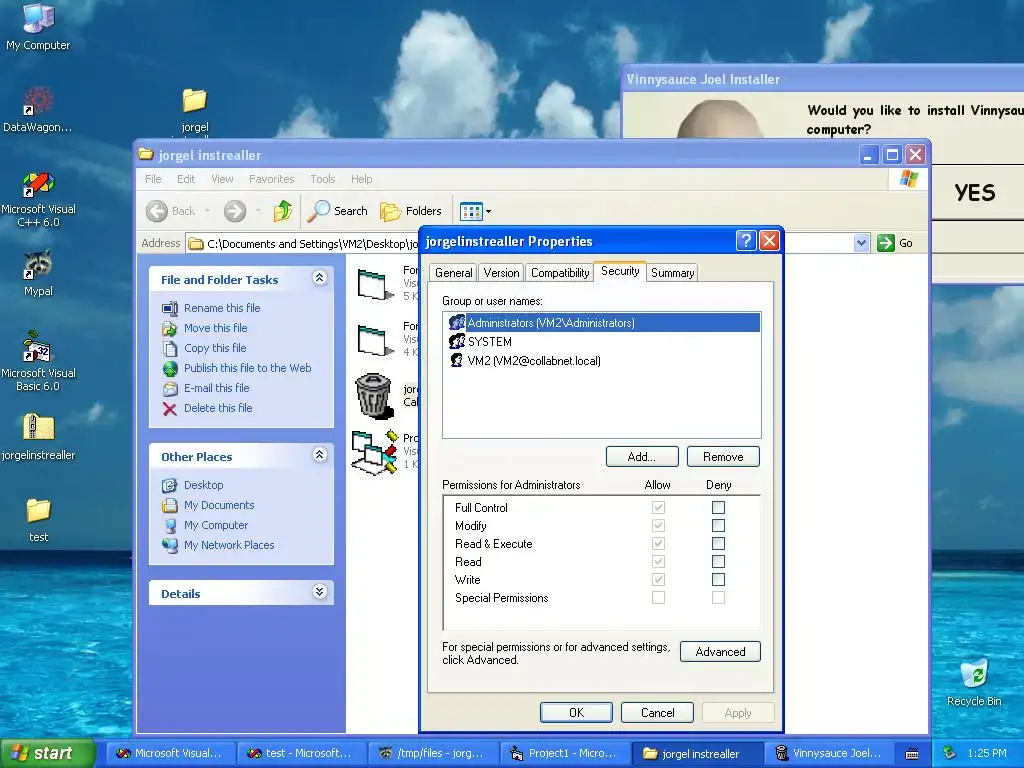This screenshot has height=768, width=1024.
Task: Select the test folder on desktop
Action: click(x=38, y=519)
